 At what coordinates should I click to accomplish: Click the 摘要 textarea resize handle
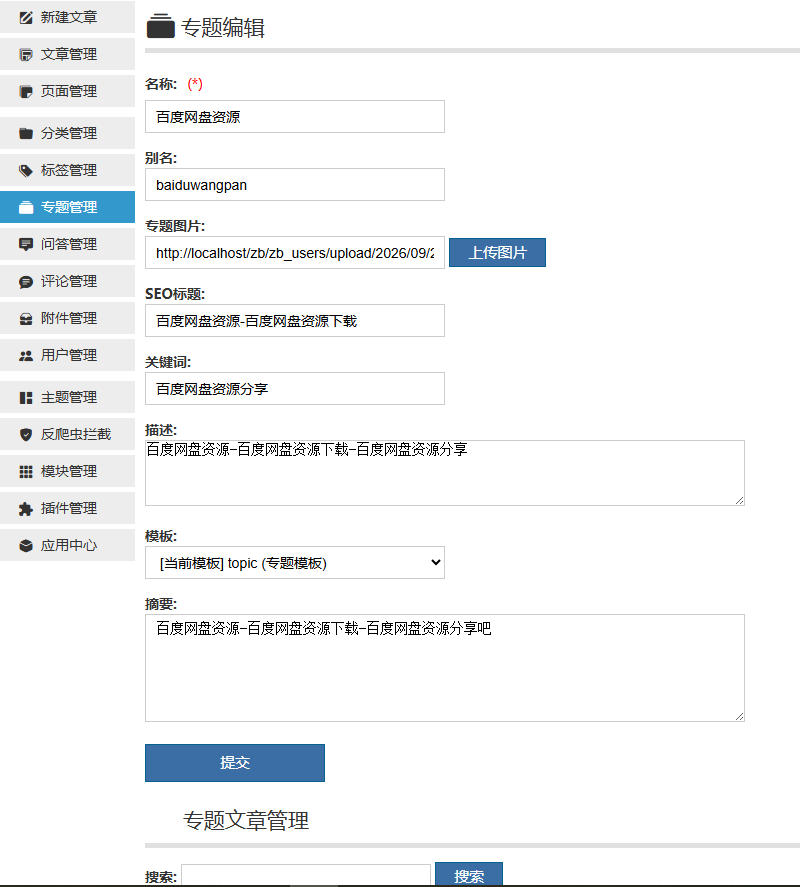point(739,716)
